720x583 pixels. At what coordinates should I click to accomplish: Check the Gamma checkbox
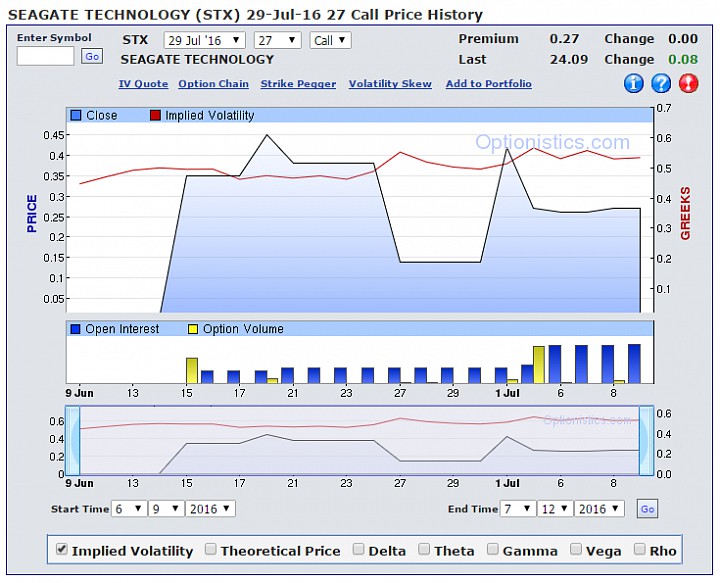(x=492, y=549)
